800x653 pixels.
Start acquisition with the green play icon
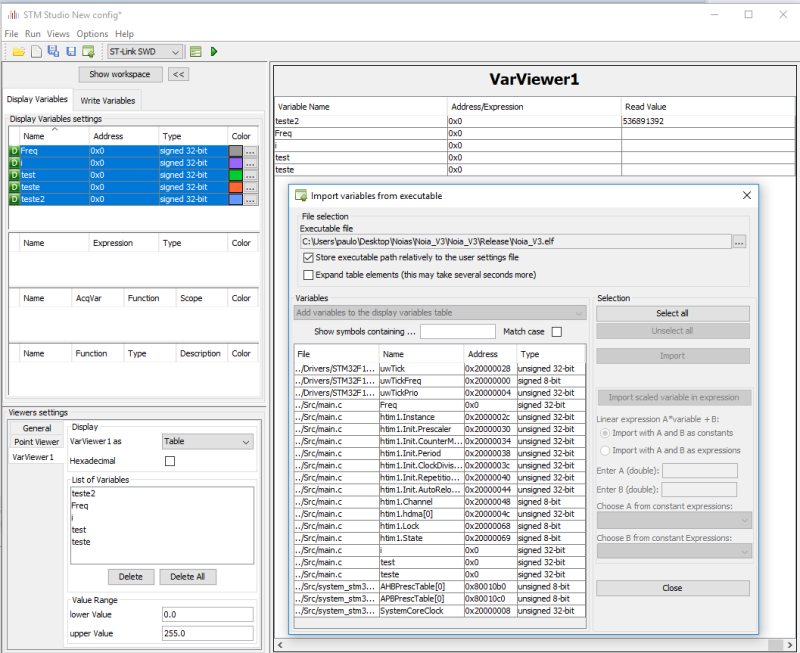pyautogui.click(x=214, y=52)
